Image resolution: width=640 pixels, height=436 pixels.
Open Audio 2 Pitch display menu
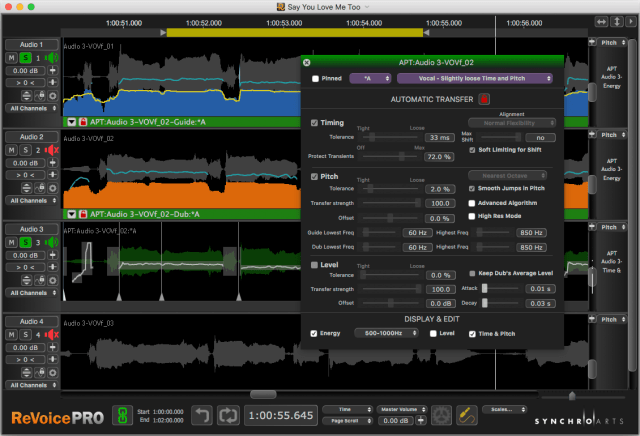[x=612, y=135]
